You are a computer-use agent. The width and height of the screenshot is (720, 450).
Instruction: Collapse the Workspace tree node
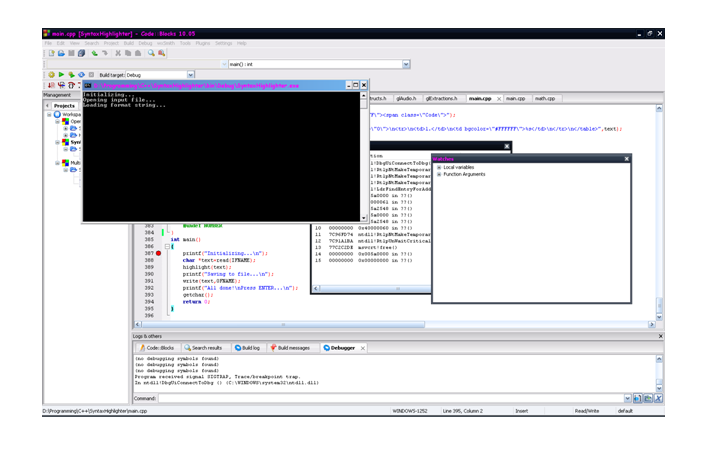[x=49, y=114]
